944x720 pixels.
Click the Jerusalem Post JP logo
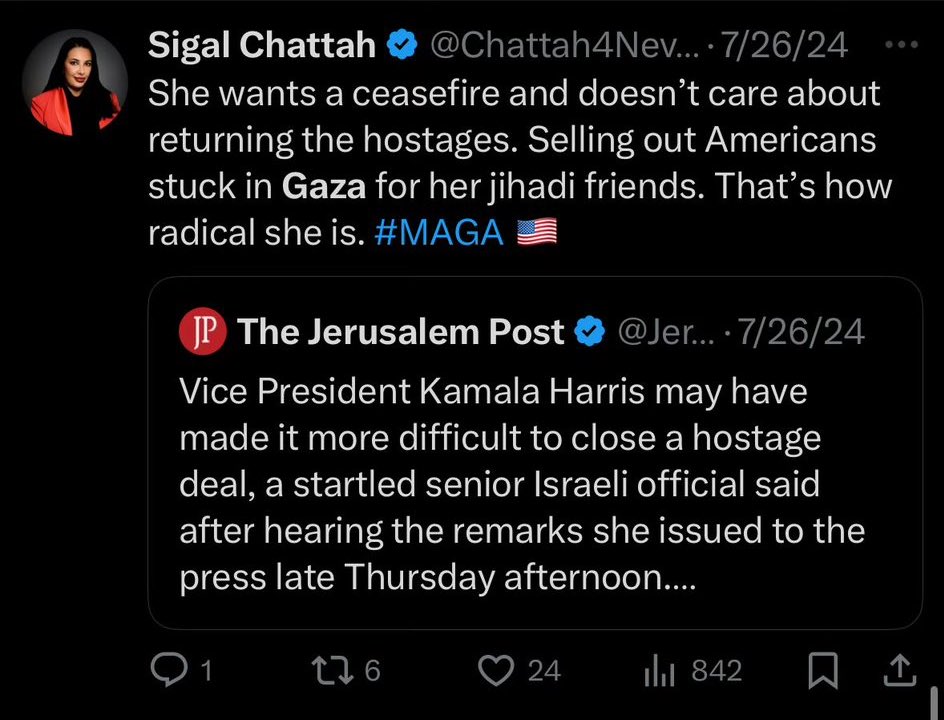pyautogui.click(x=202, y=331)
